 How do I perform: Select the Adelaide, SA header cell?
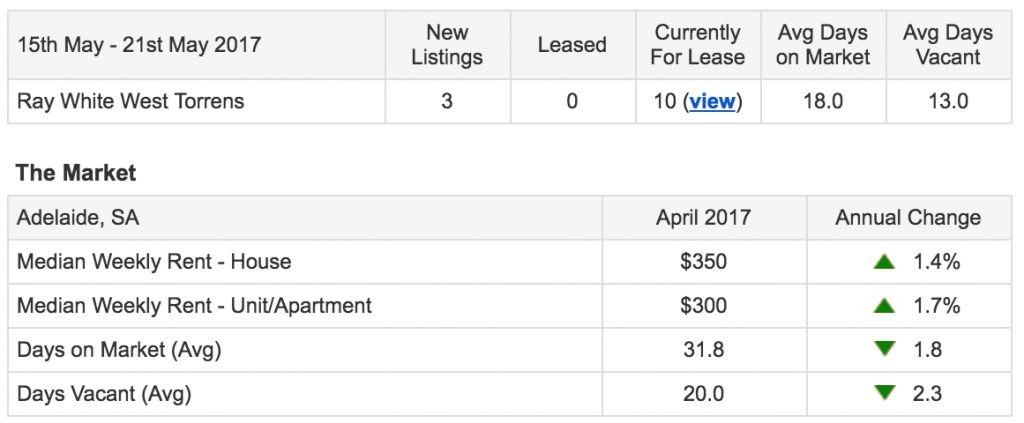coord(305,218)
